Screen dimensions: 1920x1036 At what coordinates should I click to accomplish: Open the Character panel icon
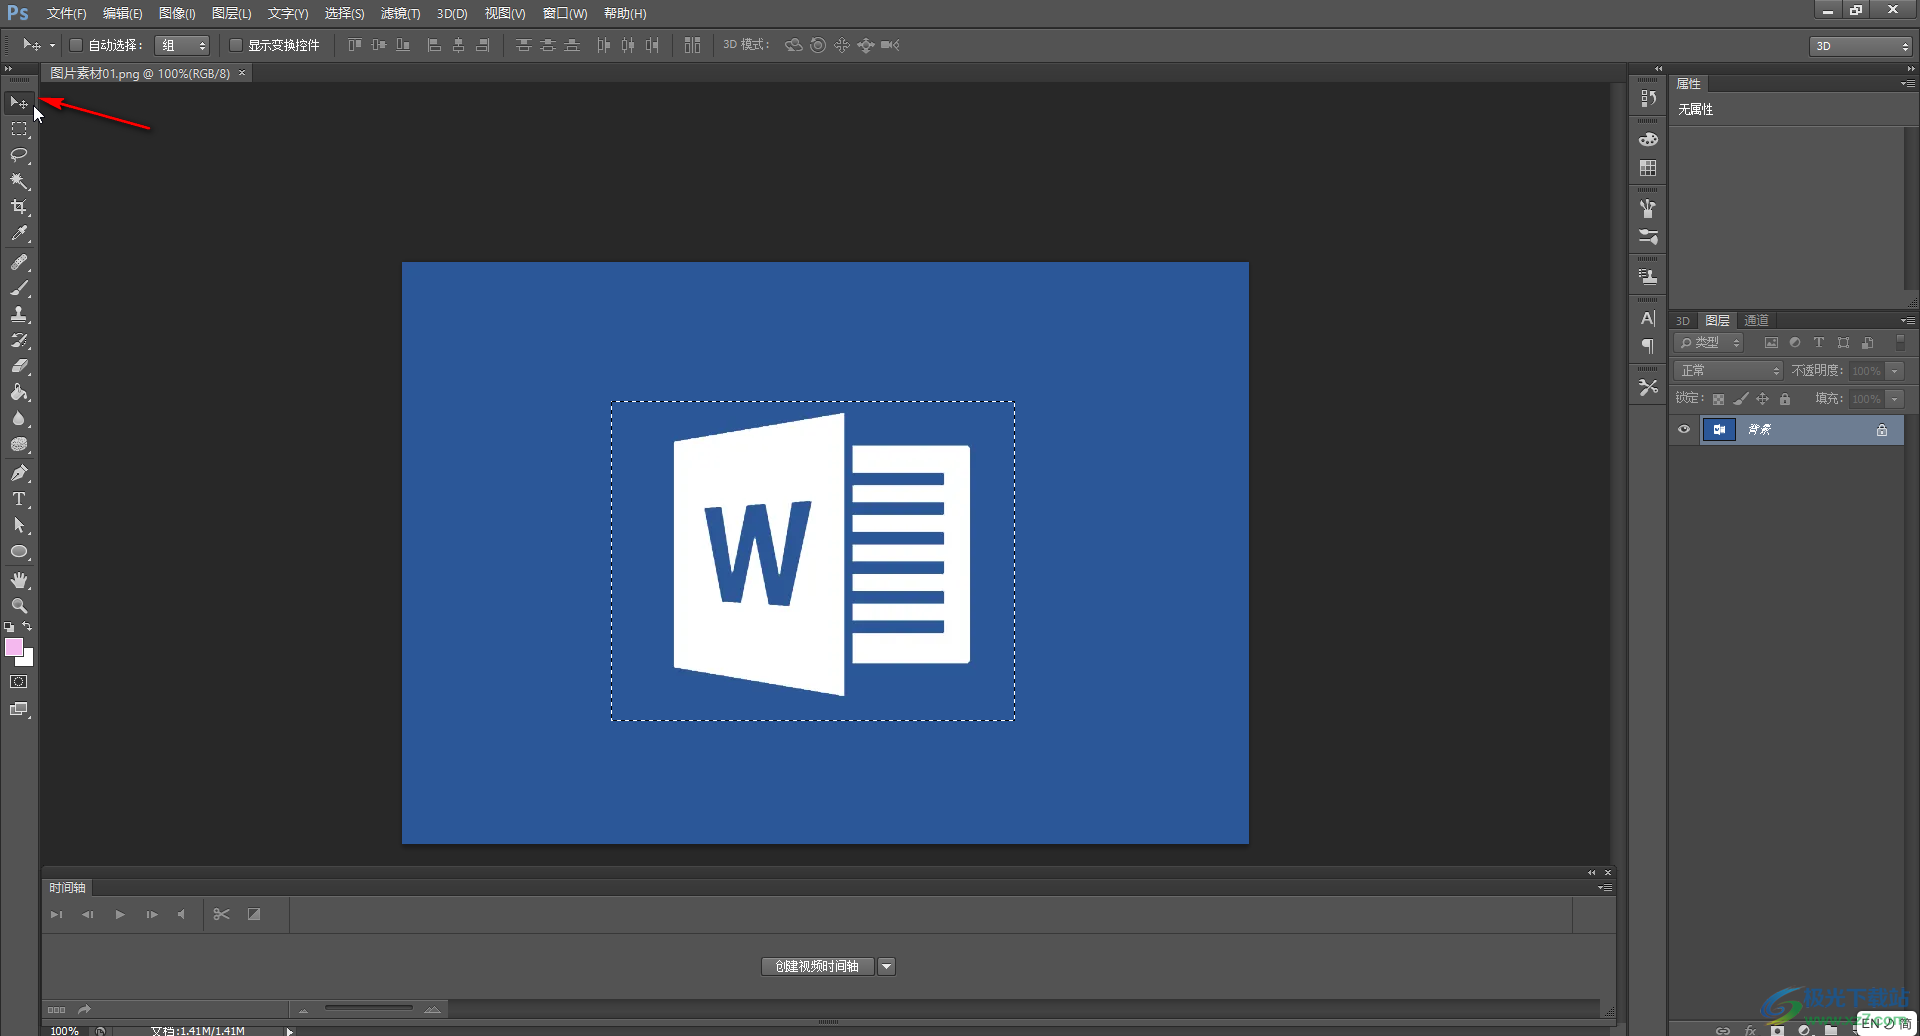1648,318
